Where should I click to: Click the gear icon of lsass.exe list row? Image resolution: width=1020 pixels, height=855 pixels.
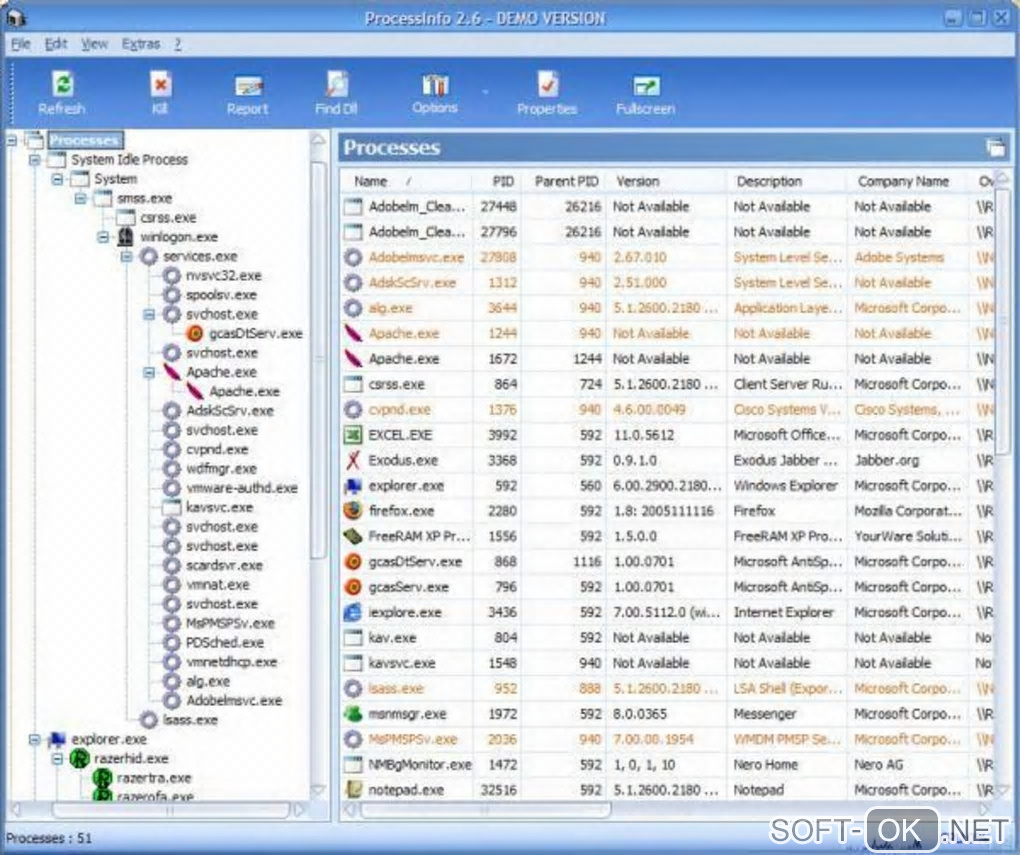click(353, 688)
